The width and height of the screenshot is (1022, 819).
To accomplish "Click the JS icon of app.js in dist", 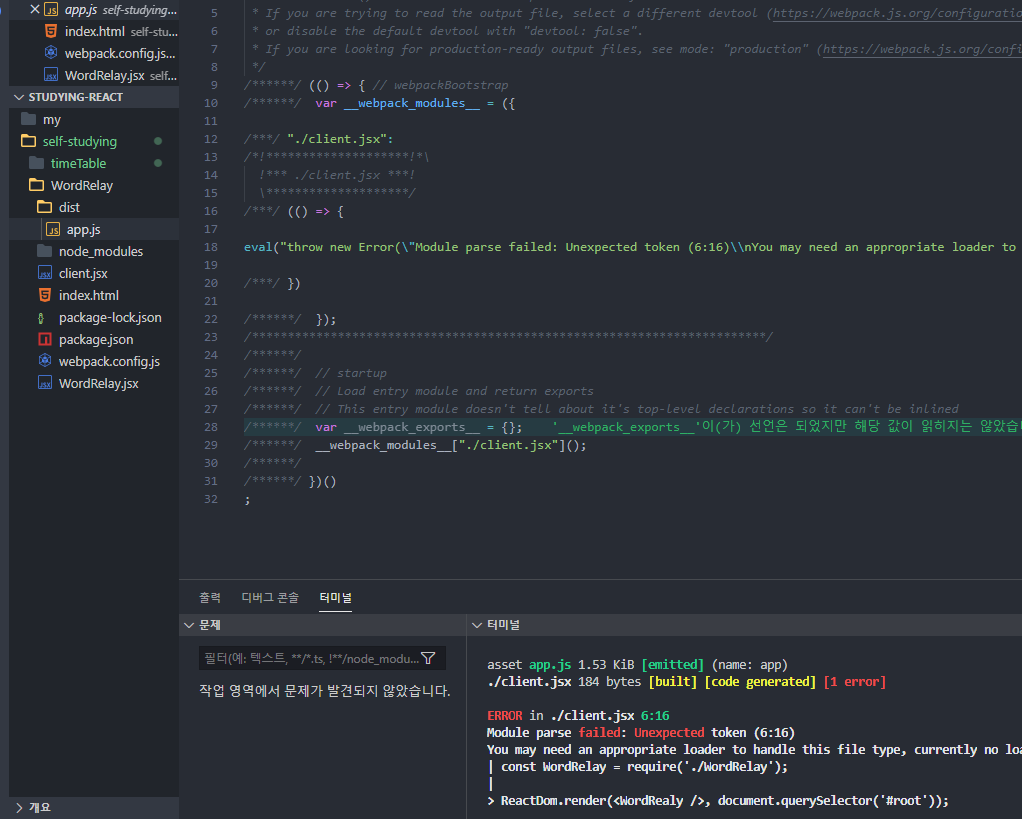I will tap(53, 229).
